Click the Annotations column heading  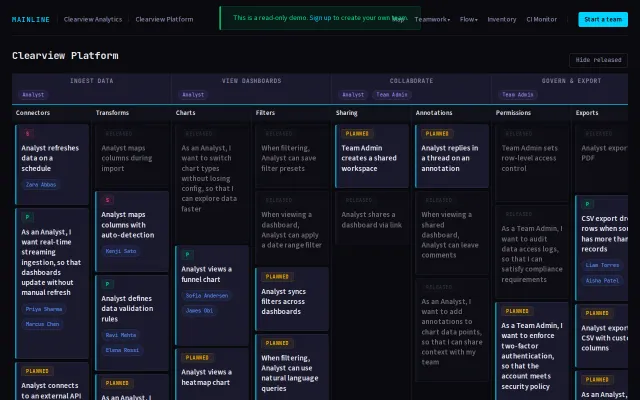click(x=434, y=113)
